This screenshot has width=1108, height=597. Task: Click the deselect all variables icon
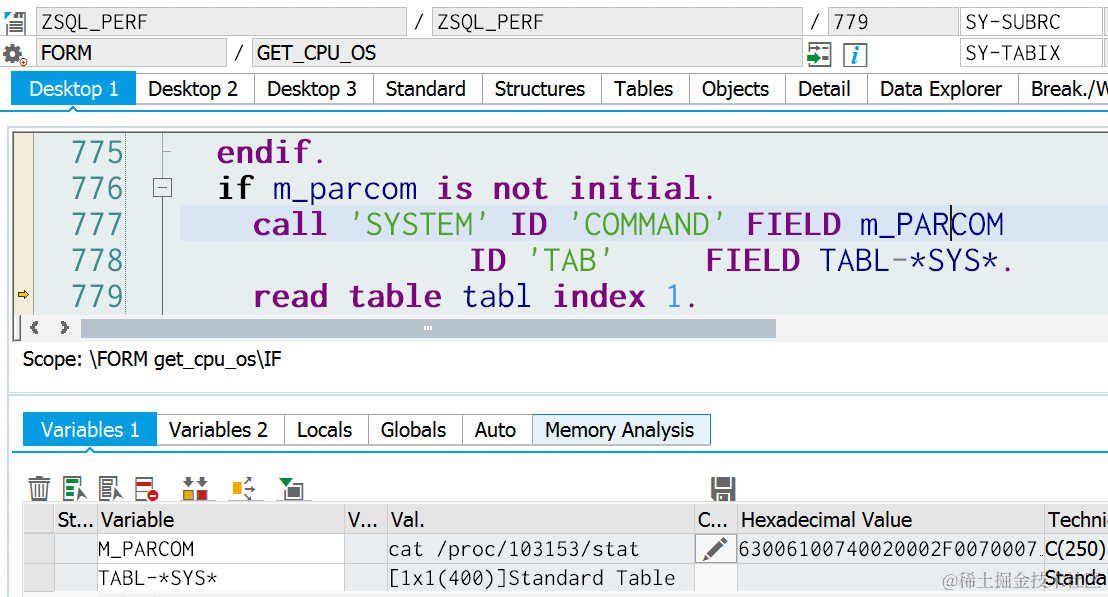click(x=110, y=488)
